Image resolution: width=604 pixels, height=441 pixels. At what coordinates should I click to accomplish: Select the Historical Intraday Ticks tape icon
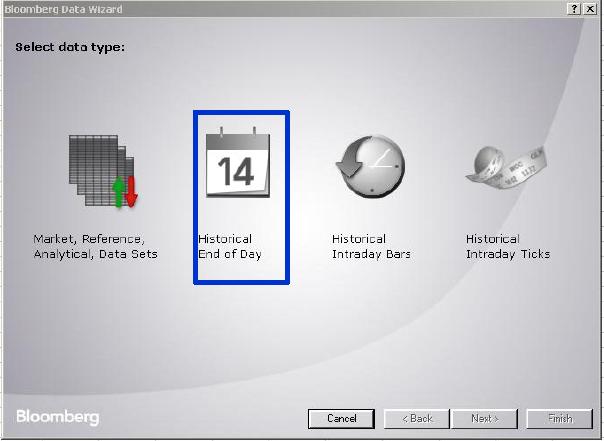pyautogui.click(x=506, y=167)
